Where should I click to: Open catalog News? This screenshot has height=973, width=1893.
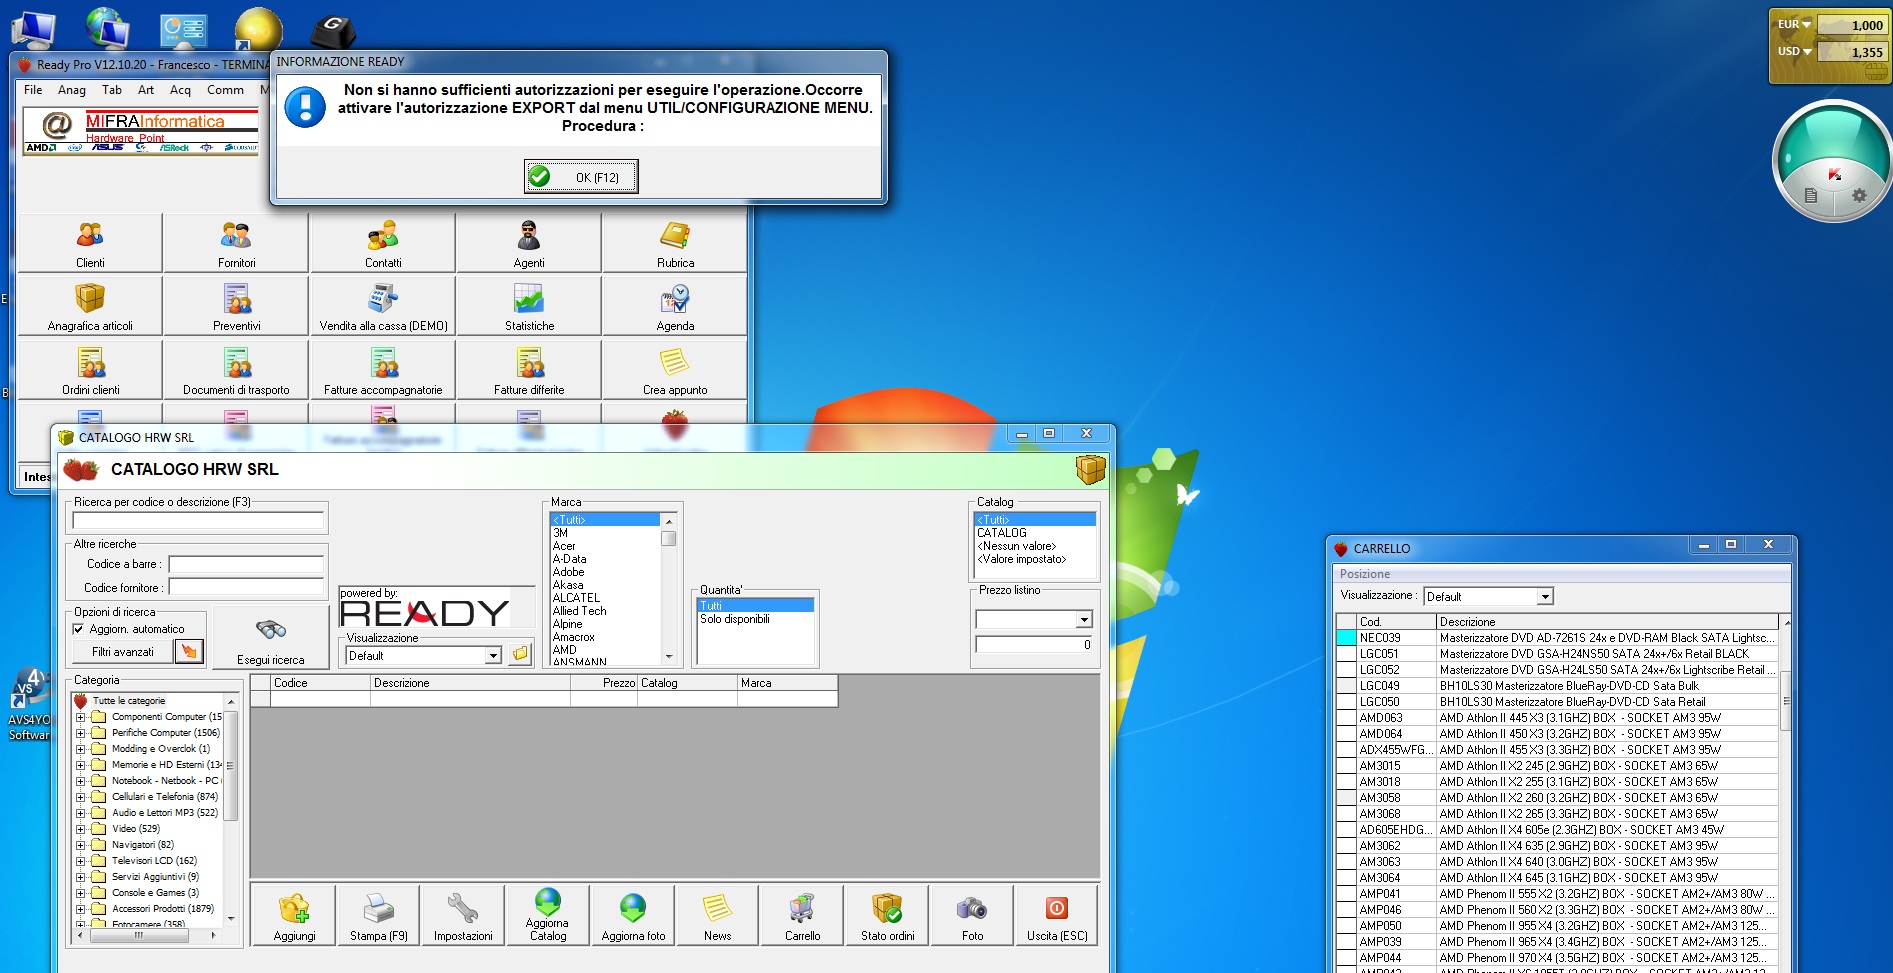point(717,916)
